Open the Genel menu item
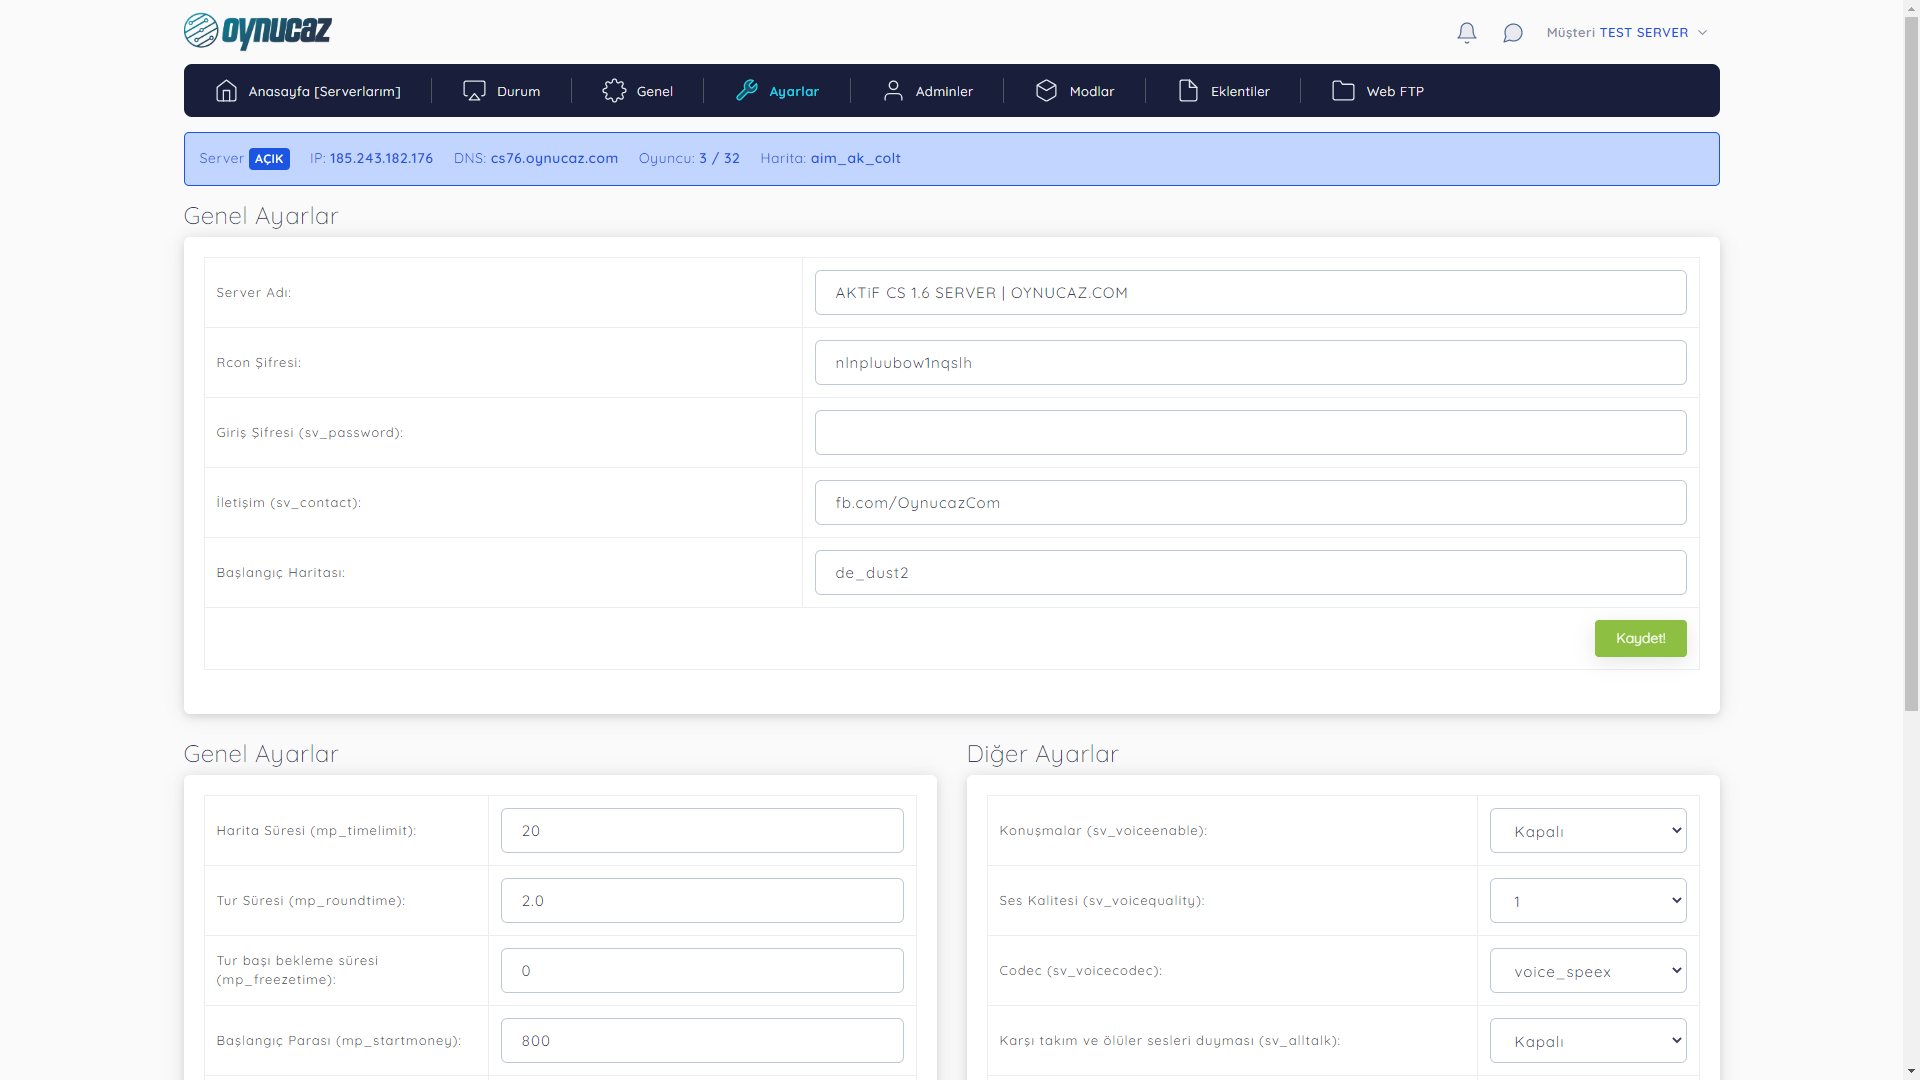This screenshot has width=1920, height=1080. click(x=638, y=91)
